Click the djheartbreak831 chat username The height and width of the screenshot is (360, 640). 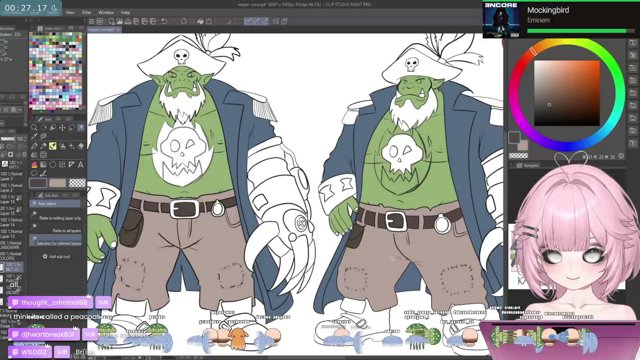pyautogui.click(x=48, y=334)
